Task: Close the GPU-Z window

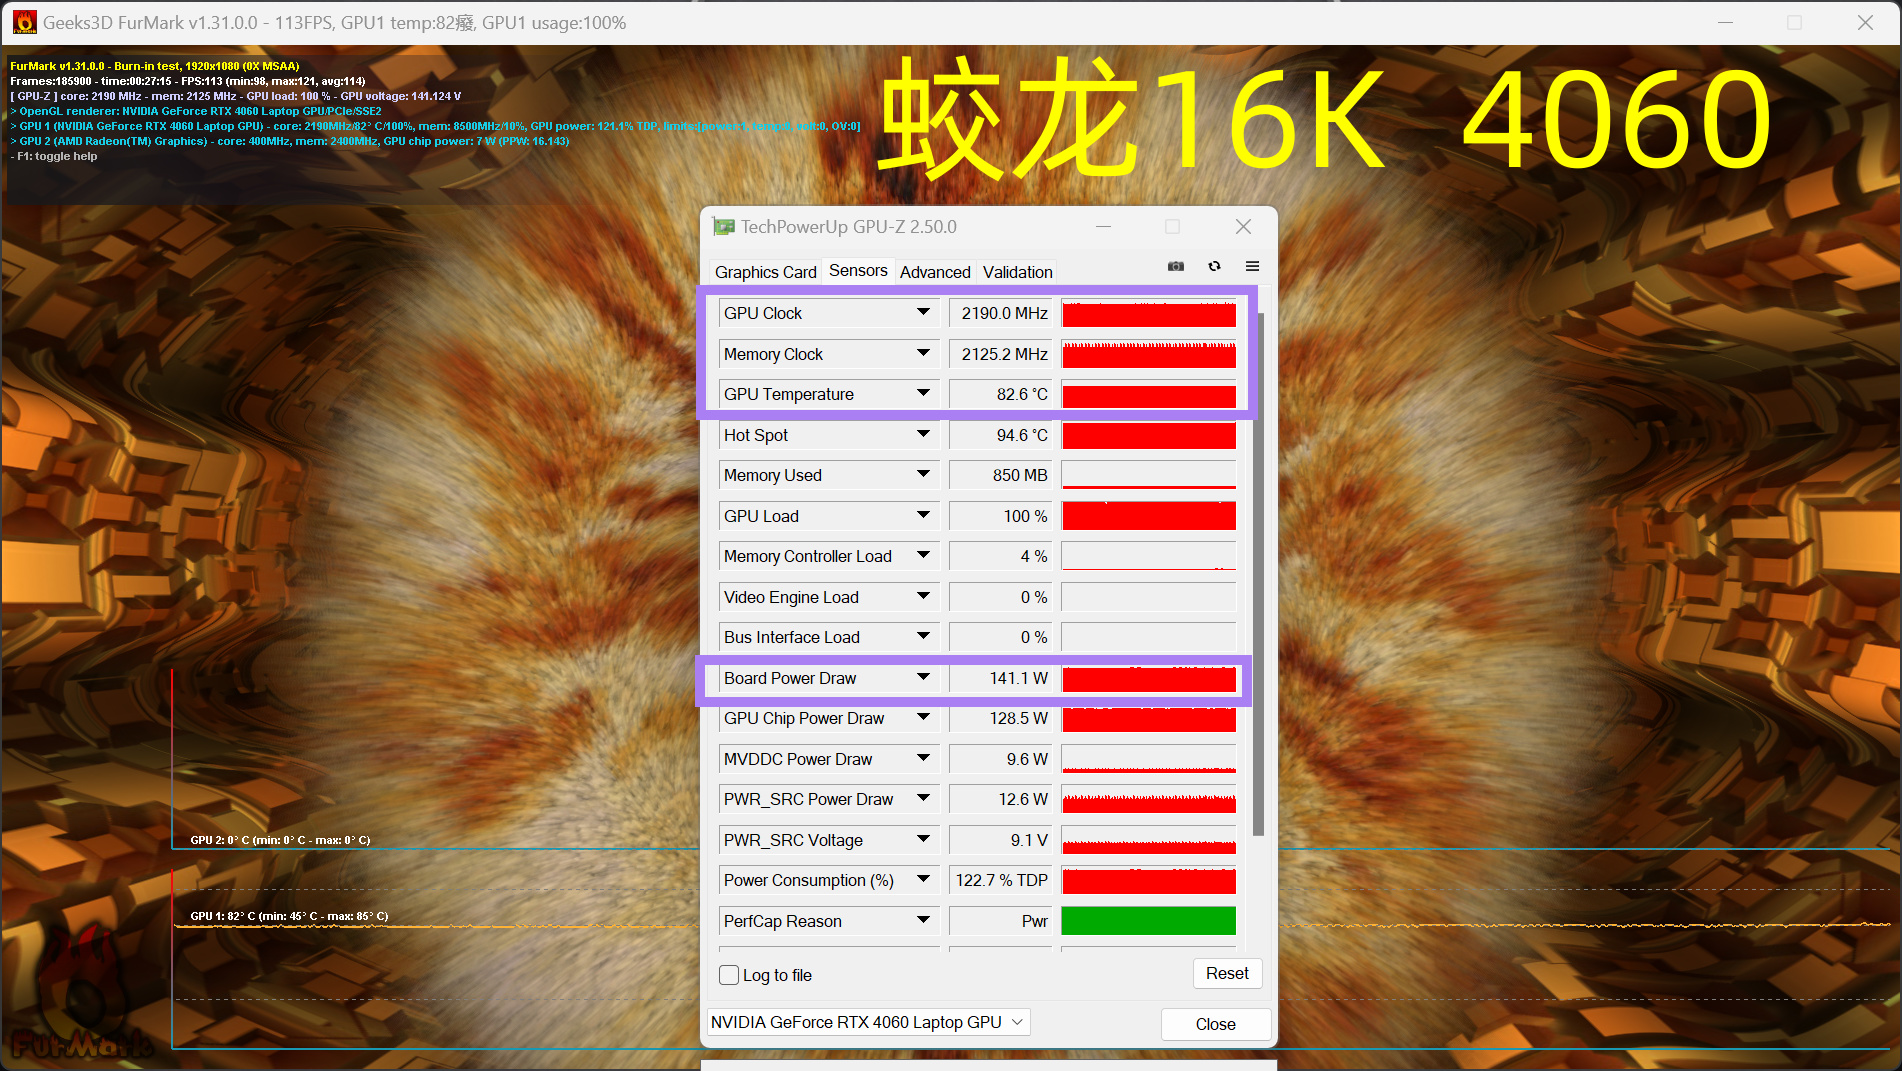Action: (x=1243, y=227)
